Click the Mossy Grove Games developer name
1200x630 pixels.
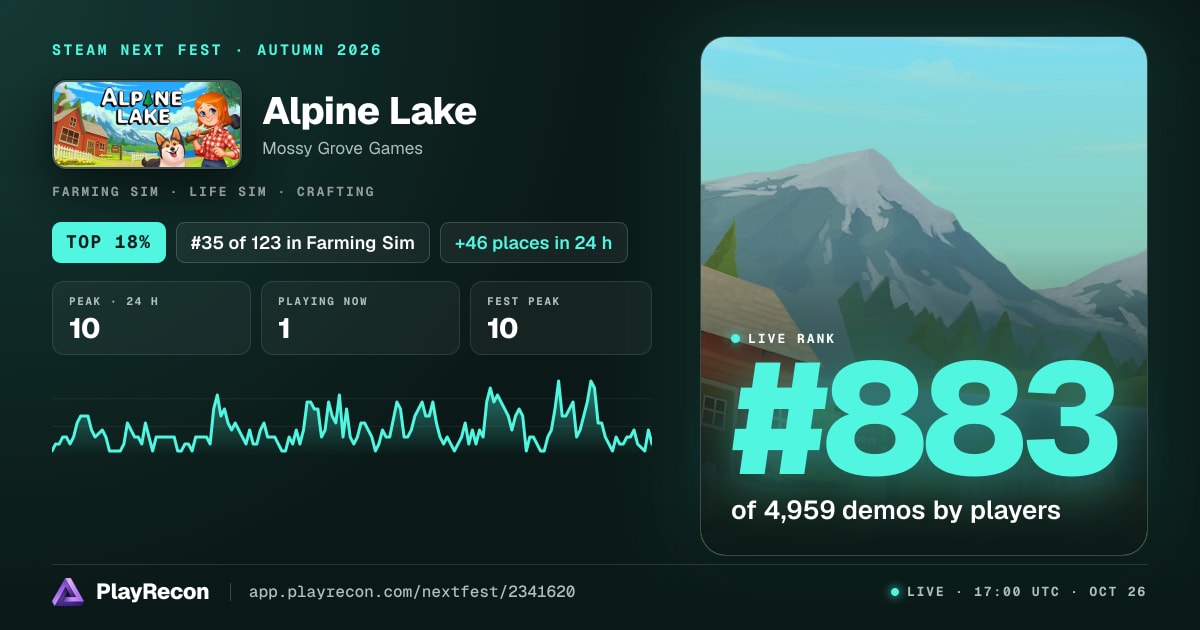342,148
